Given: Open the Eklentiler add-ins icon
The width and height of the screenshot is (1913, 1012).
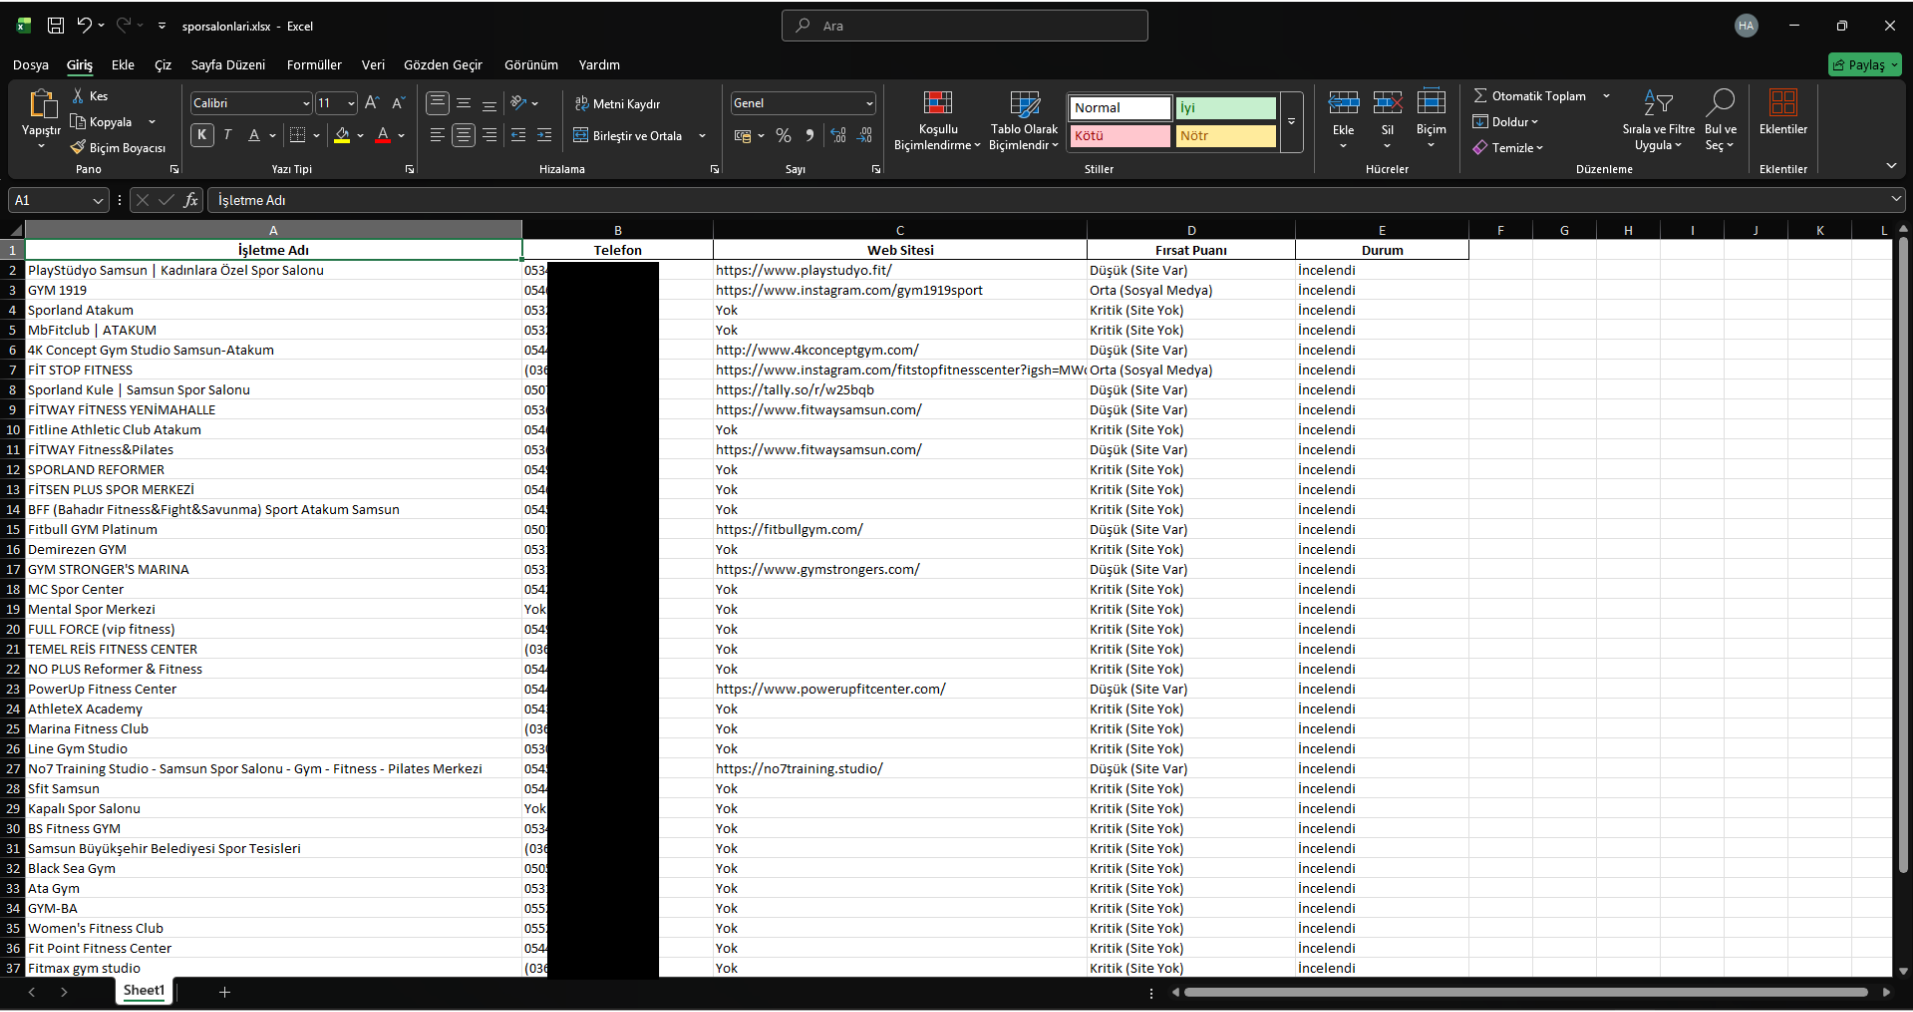Looking at the screenshot, I should click(x=1783, y=102).
